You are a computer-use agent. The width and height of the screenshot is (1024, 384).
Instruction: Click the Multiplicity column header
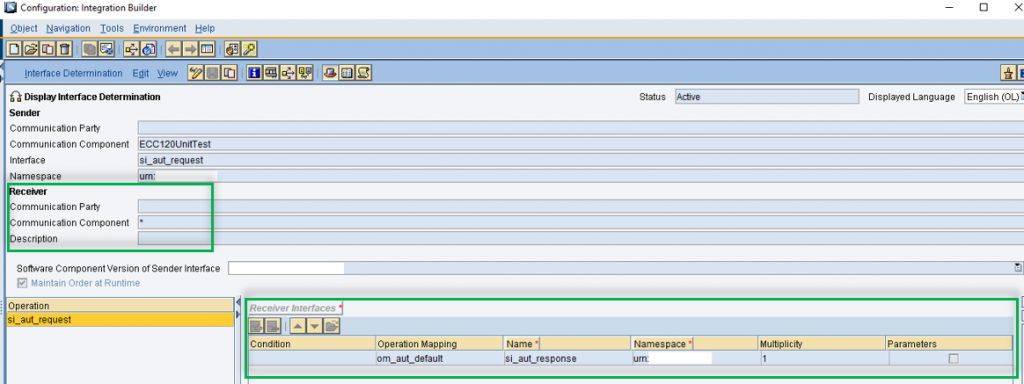(x=822, y=344)
